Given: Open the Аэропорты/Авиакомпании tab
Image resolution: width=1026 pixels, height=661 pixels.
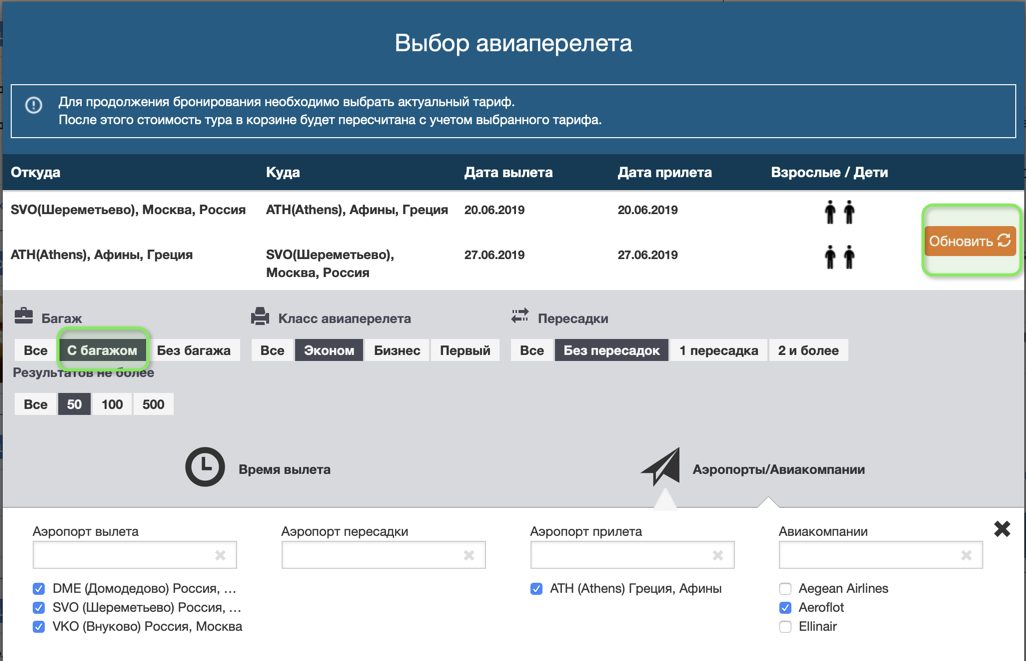Looking at the screenshot, I should 778,469.
